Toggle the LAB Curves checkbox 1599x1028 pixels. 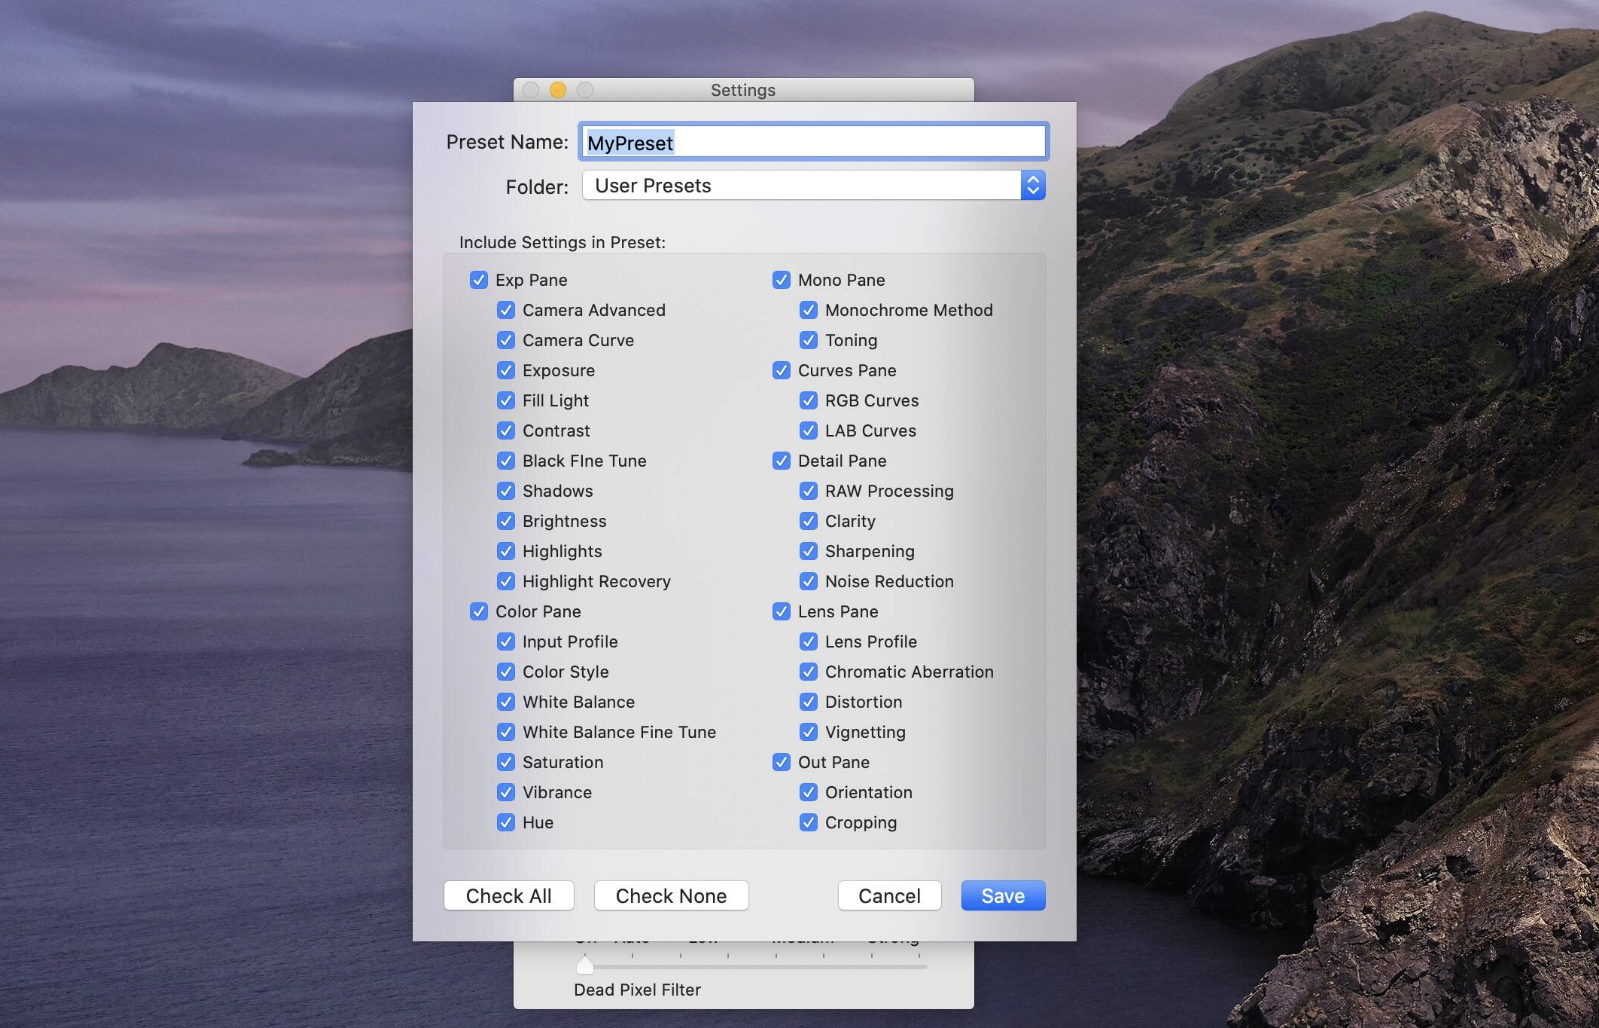click(x=809, y=431)
